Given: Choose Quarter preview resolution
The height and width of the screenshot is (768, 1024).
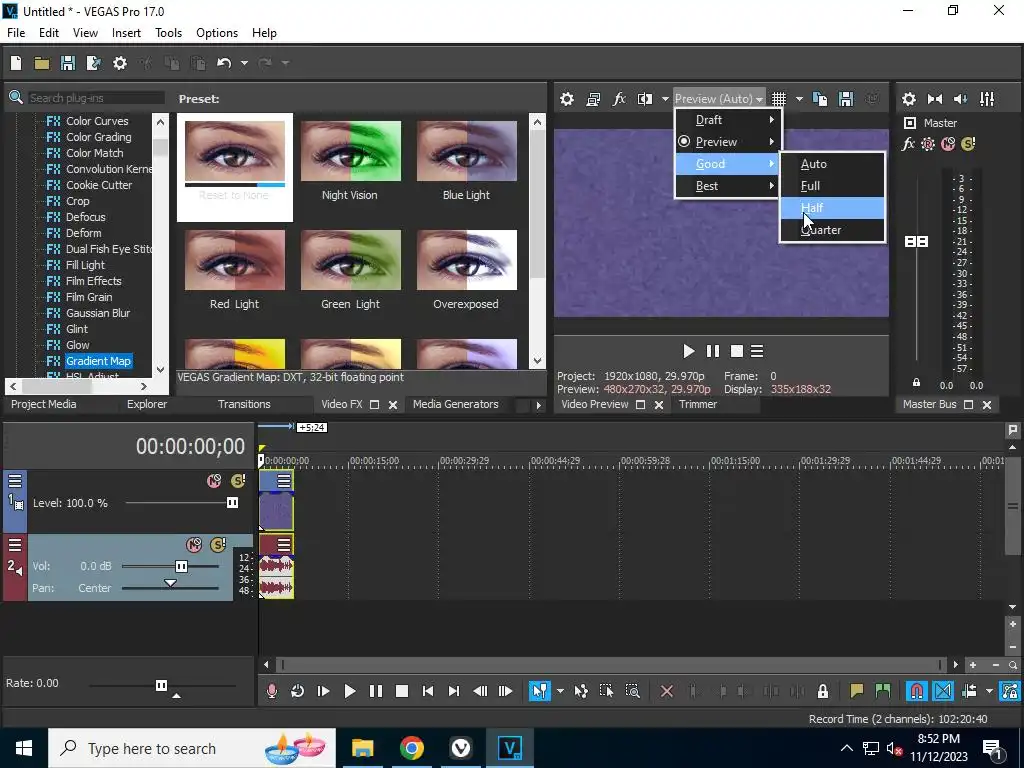Looking at the screenshot, I should (833, 230).
